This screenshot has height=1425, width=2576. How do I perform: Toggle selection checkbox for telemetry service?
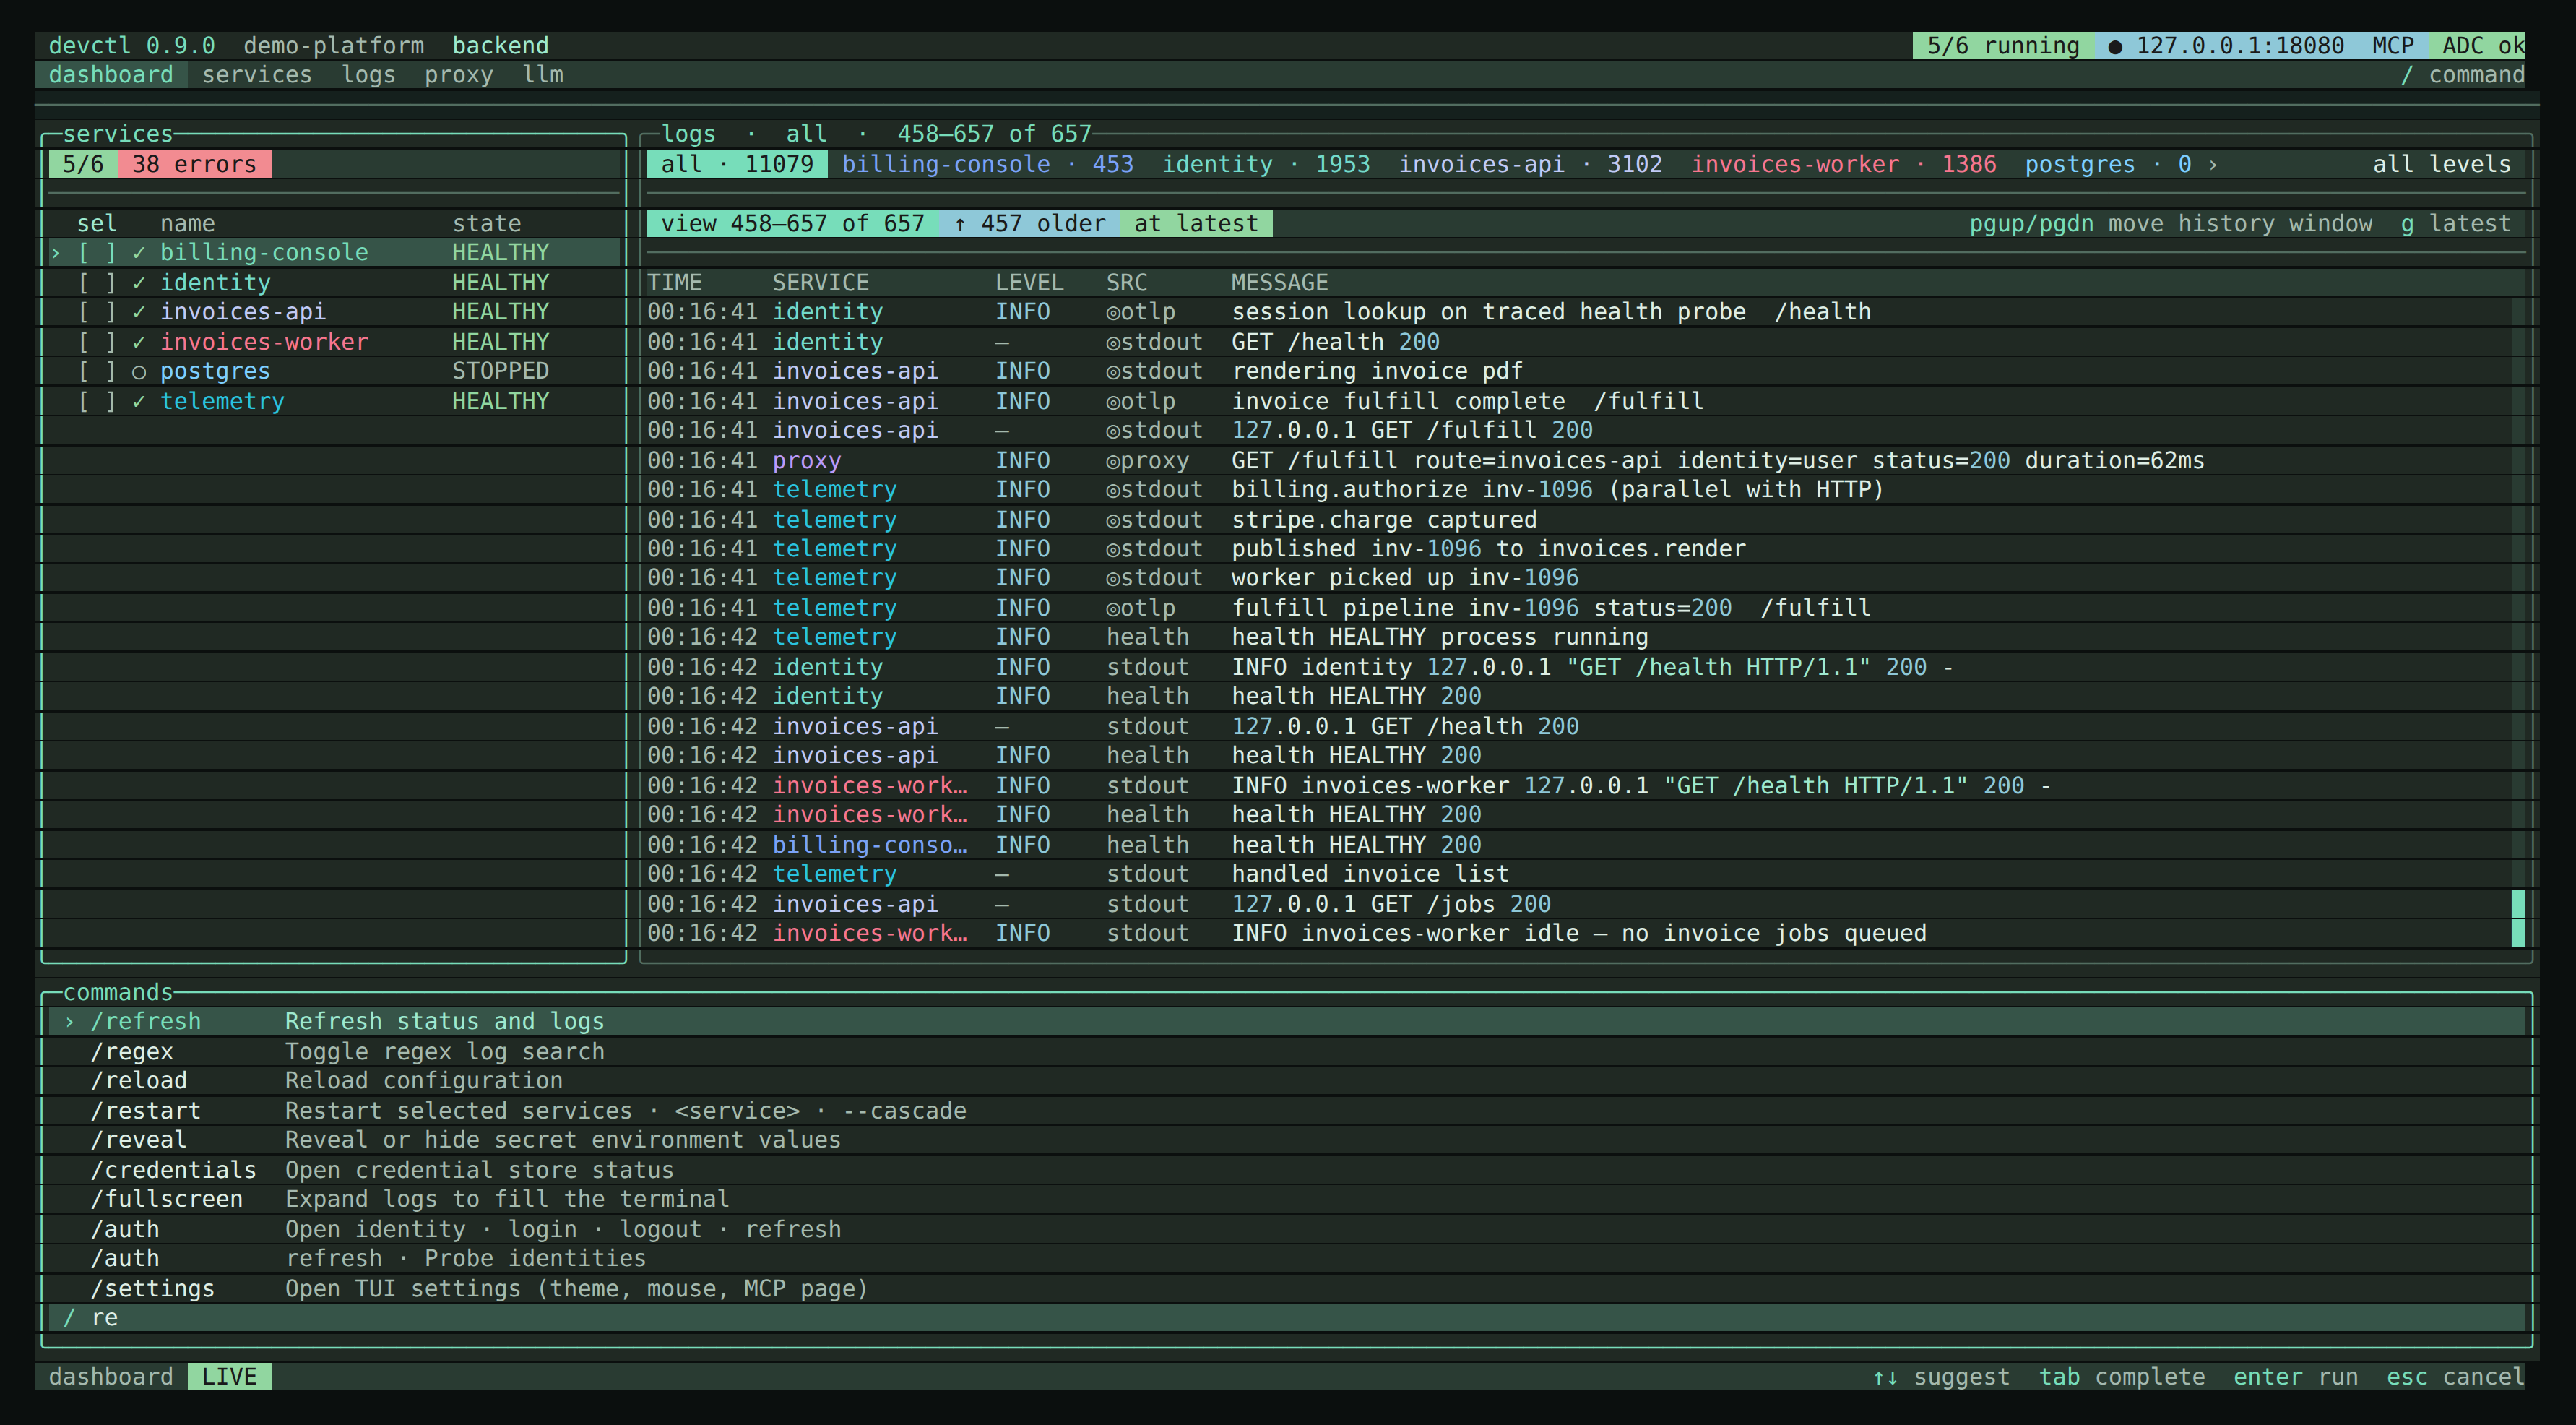click(x=97, y=401)
